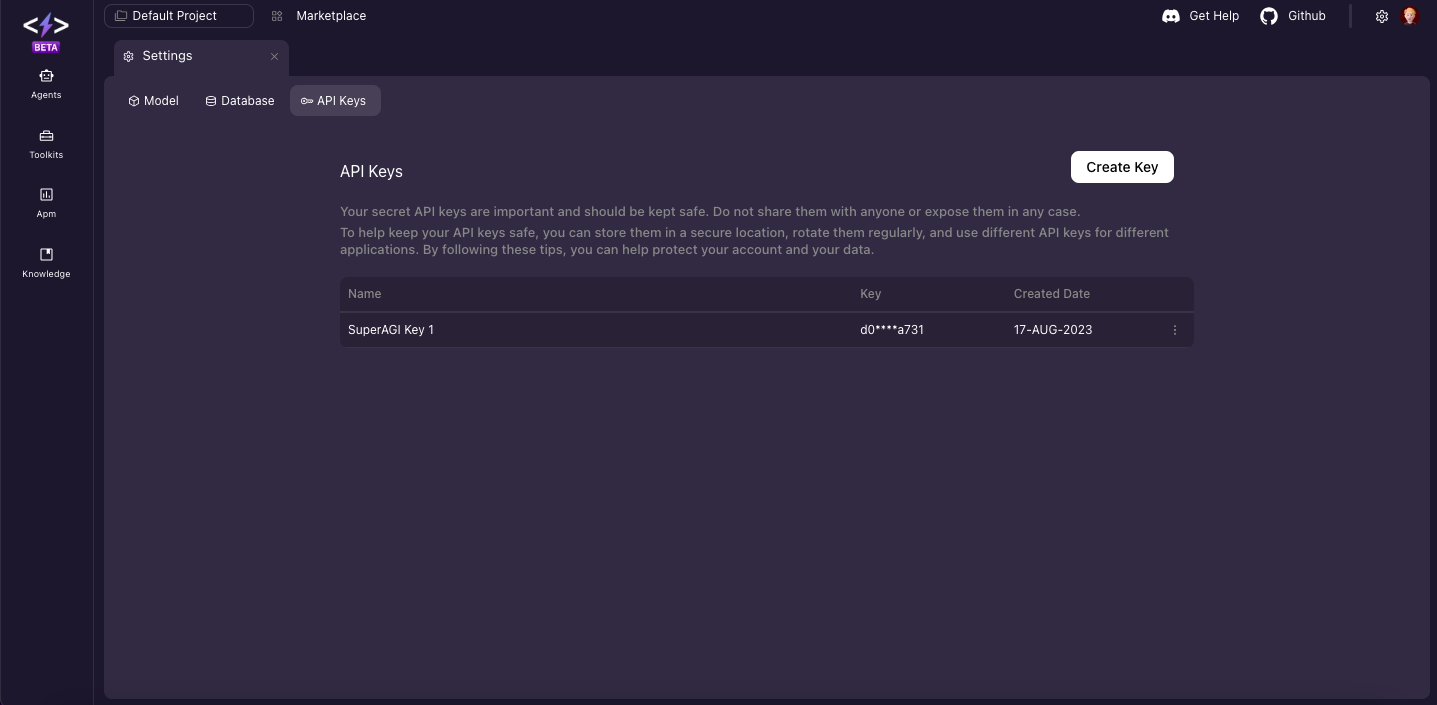Click the Marketplace link

331,16
